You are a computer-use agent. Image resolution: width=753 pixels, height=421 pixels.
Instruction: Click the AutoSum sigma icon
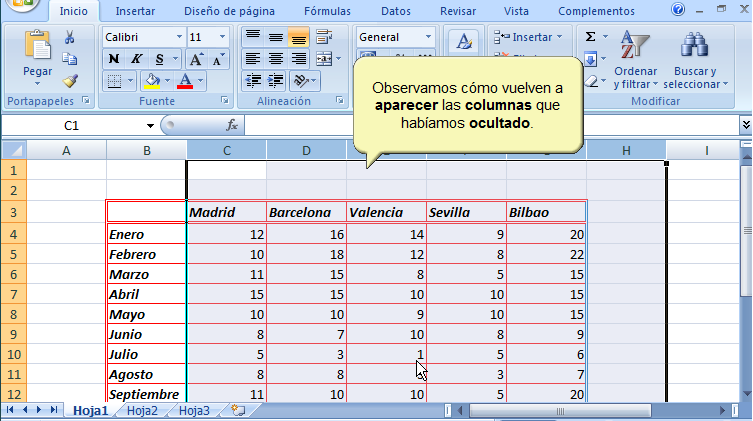591,37
